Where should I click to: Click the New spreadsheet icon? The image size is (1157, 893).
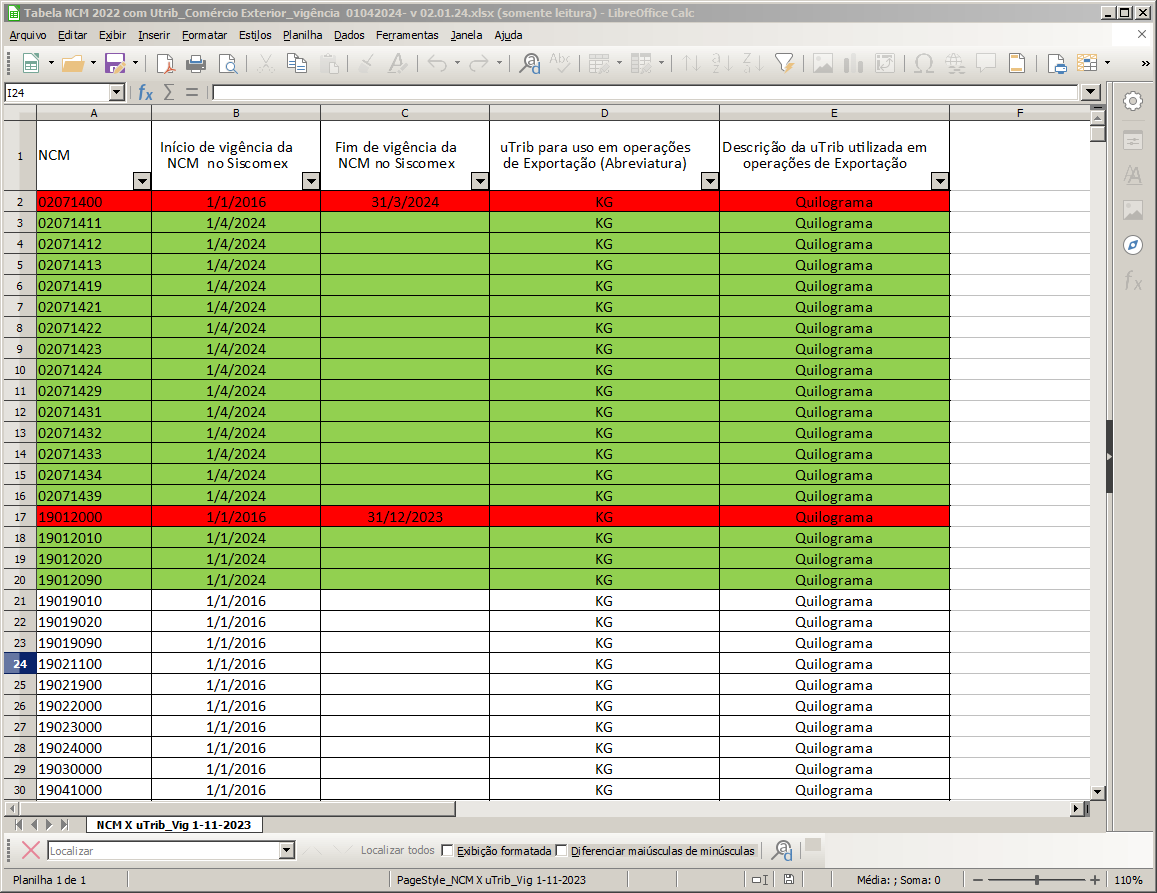point(31,63)
